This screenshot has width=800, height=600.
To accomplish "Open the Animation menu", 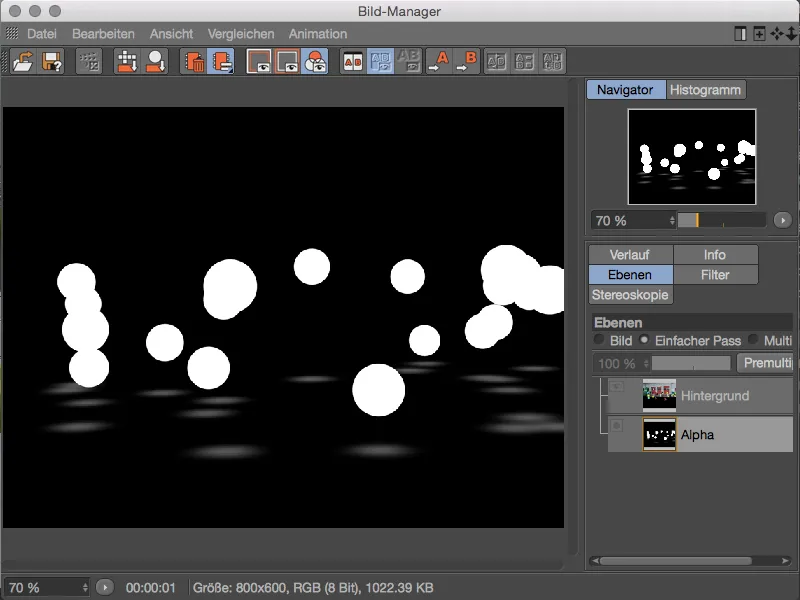I will [x=318, y=34].
